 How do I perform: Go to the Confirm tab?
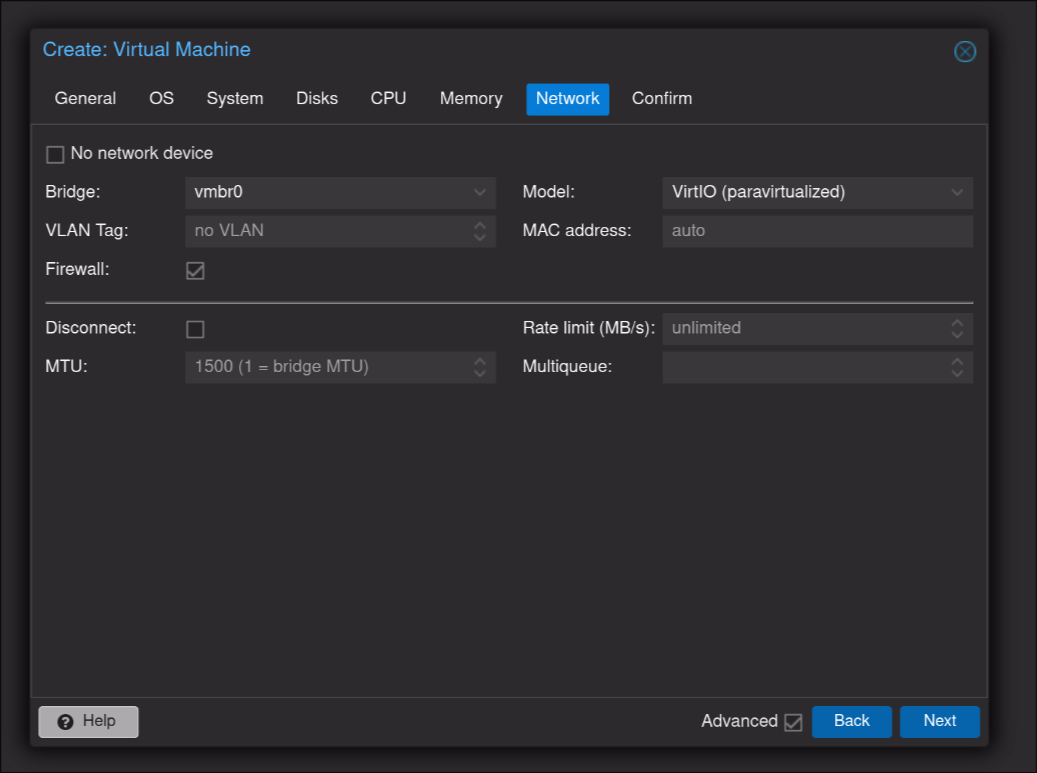coord(661,99)
